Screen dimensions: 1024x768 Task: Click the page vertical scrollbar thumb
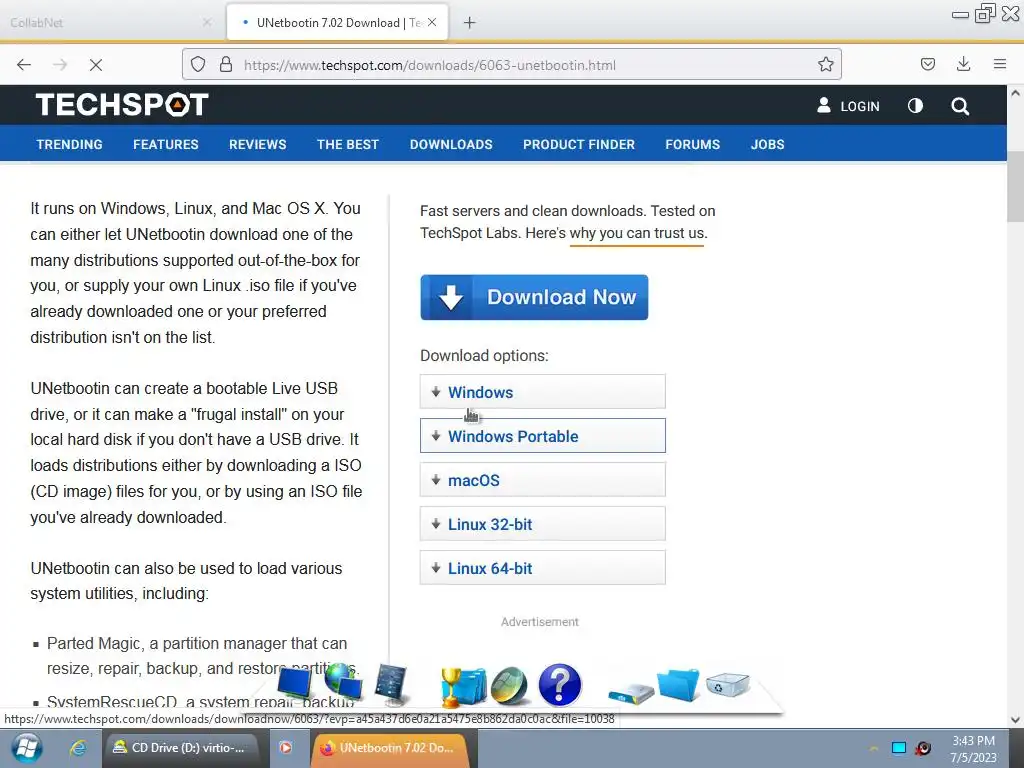(x=1016, y=186)
